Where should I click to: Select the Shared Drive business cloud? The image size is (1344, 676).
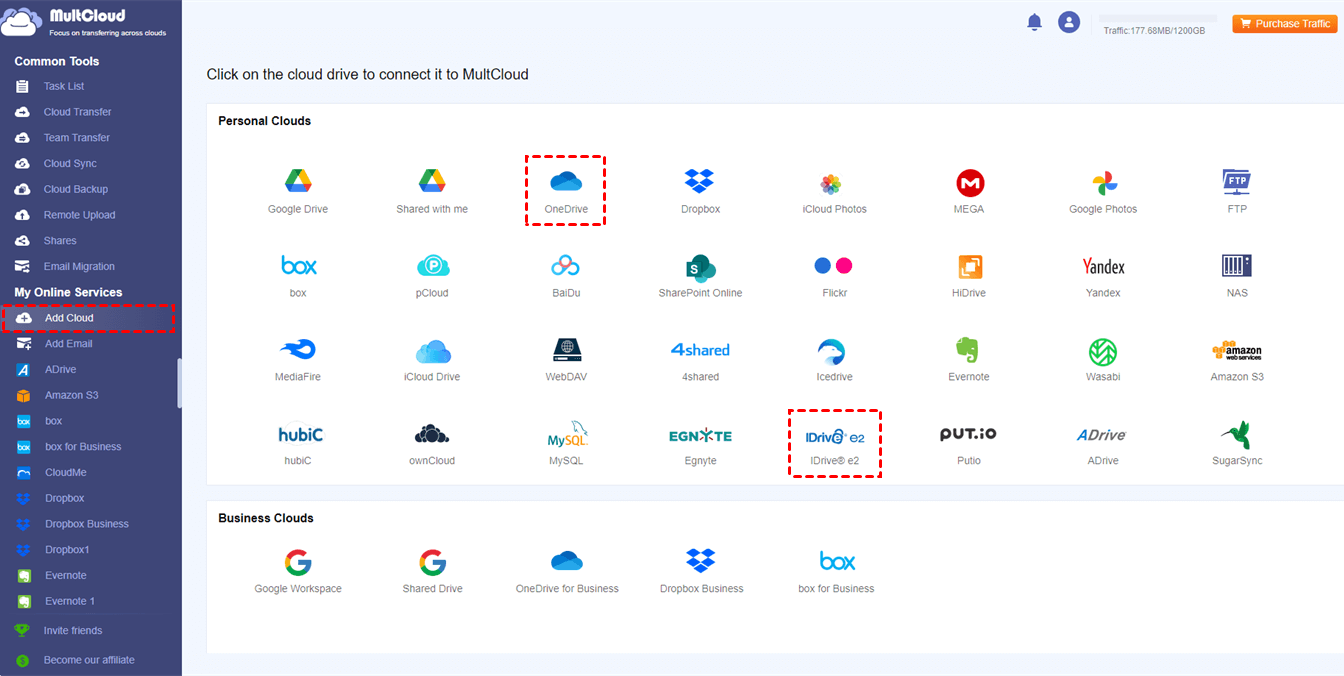(432, 571)
